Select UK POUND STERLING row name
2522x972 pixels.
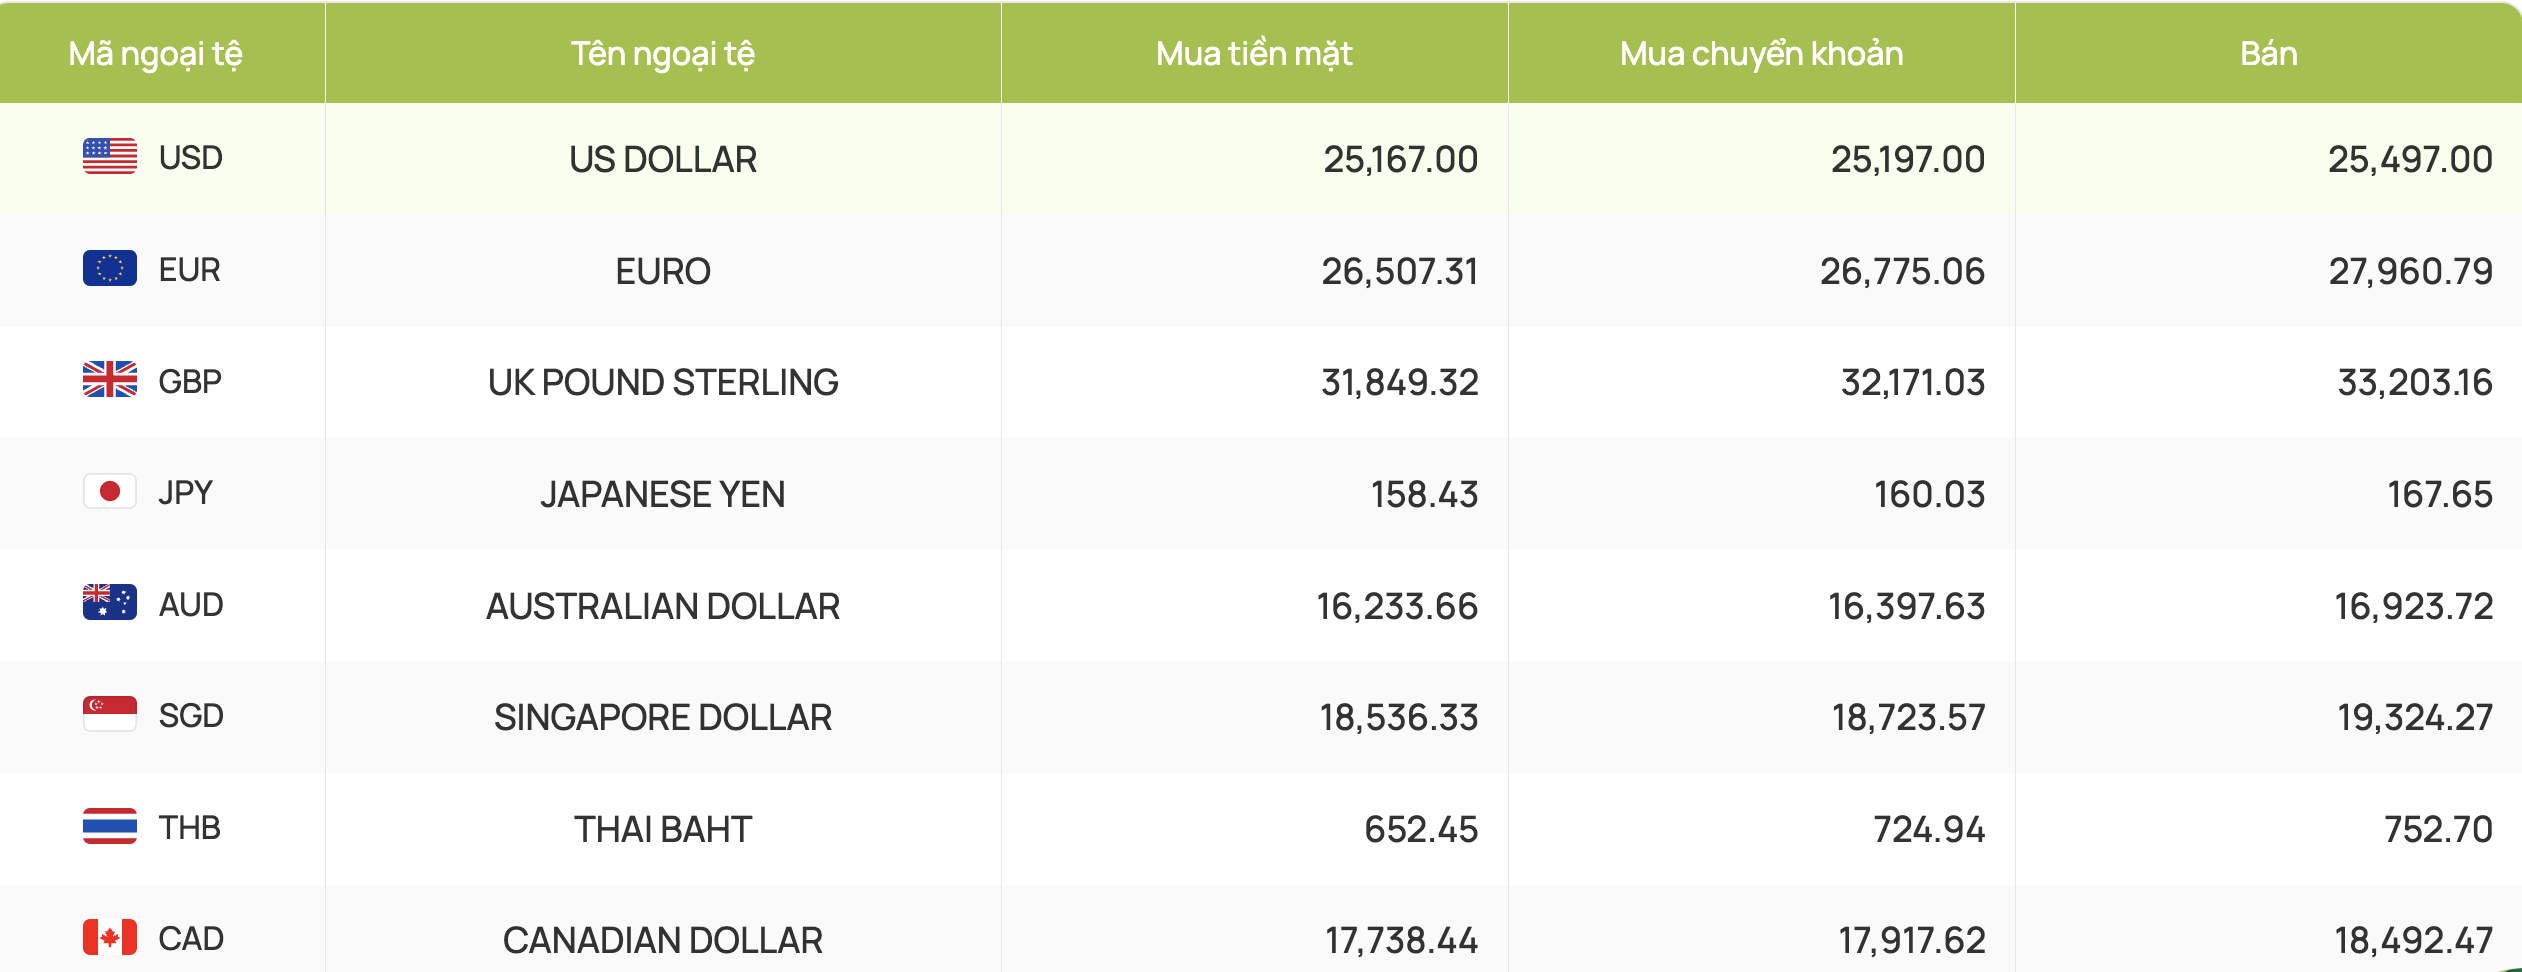[663, 383]
